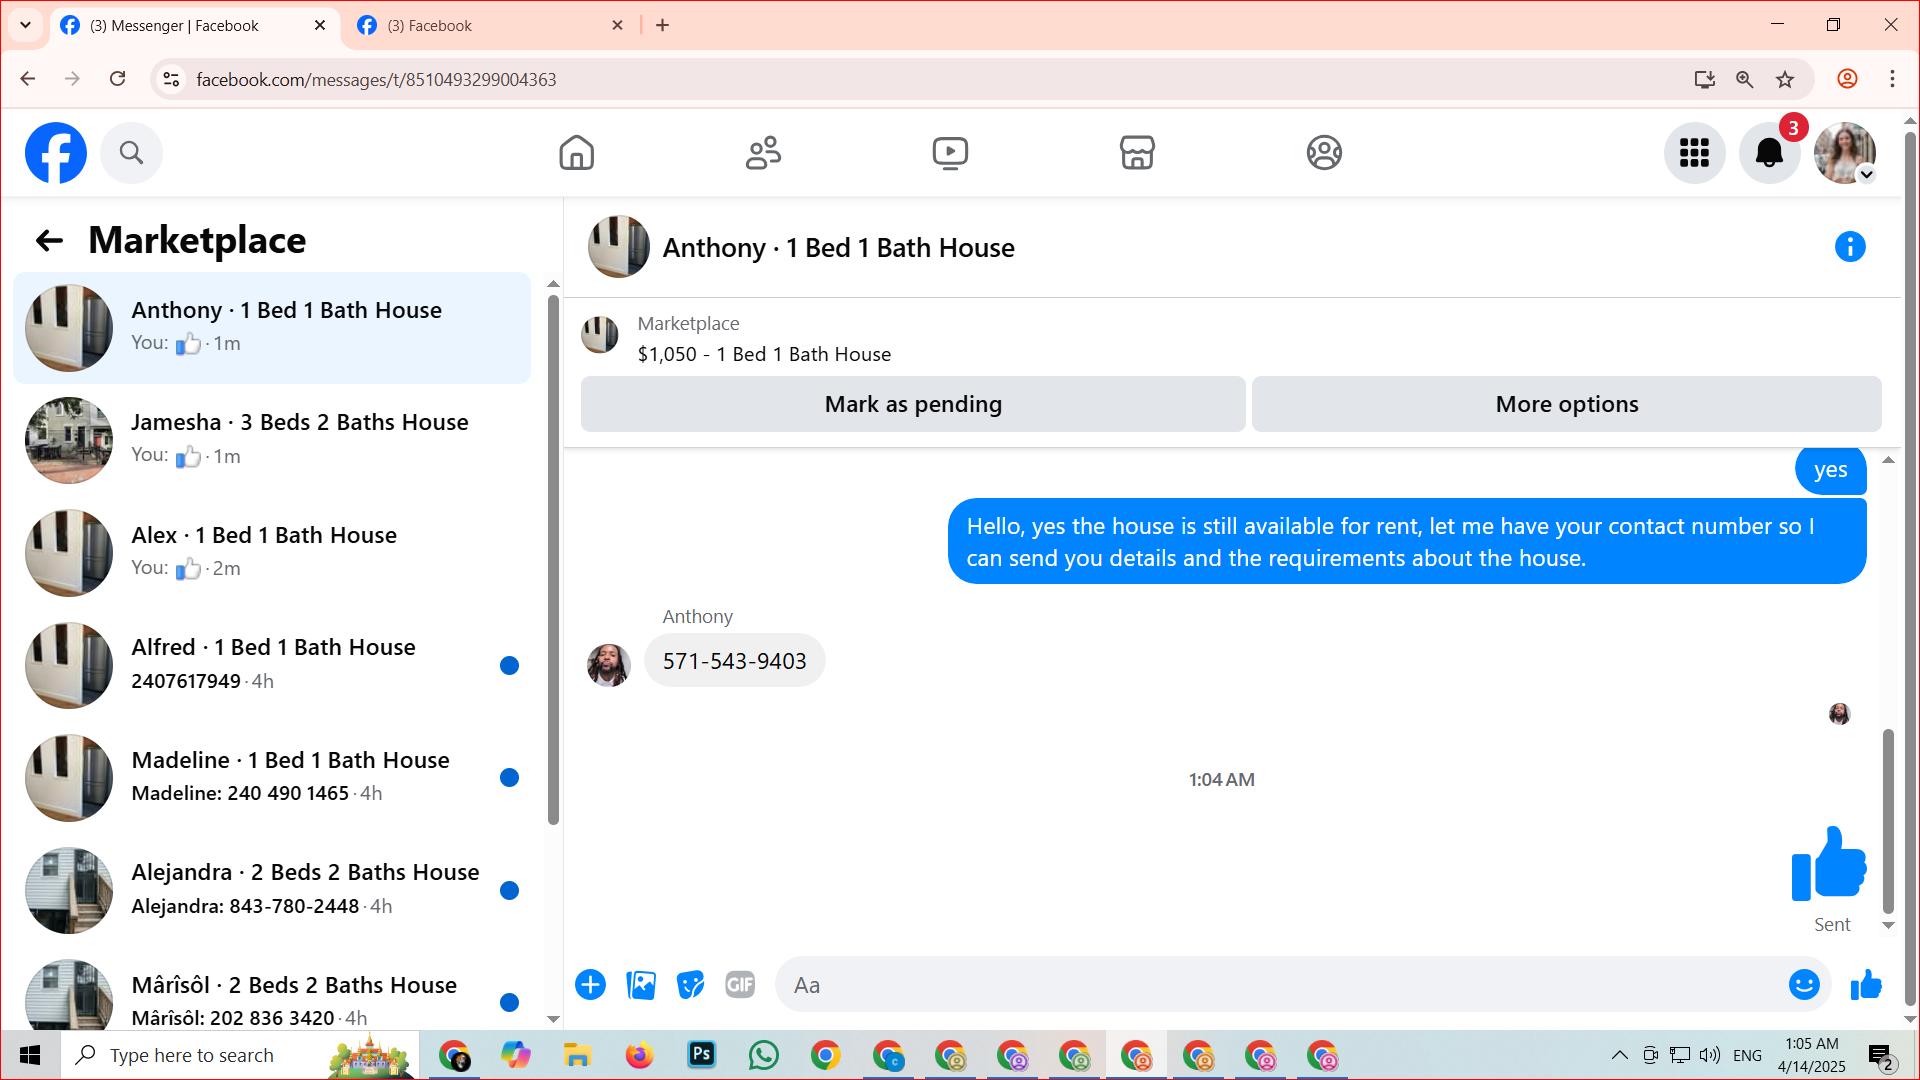Open the Facebook apps grid menu
The image size is (1920, 1080).
click(1694, 153)
